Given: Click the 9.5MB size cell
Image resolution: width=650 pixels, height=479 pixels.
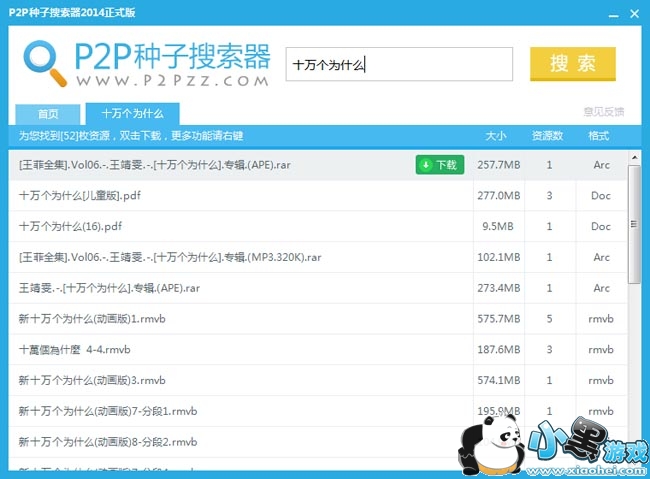Looking at the screenshot, I should point(498,226).
